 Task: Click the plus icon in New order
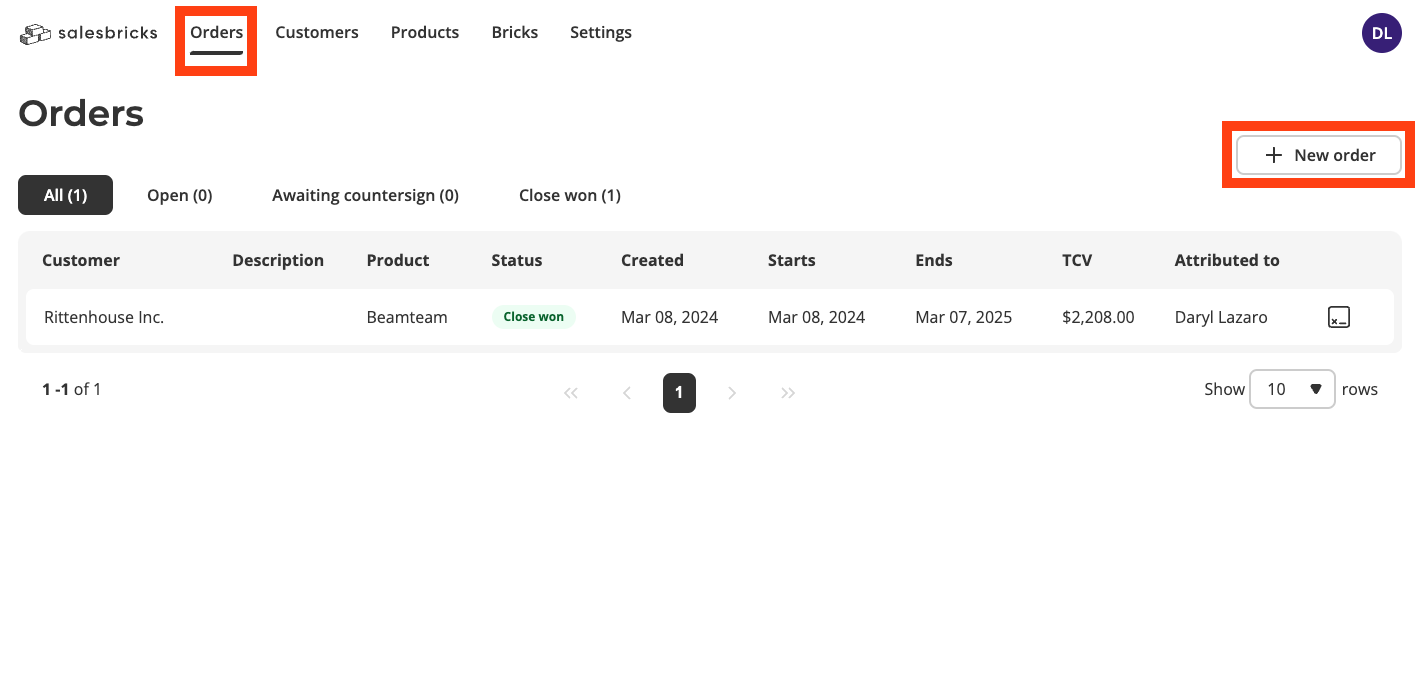pos(1273,155)
